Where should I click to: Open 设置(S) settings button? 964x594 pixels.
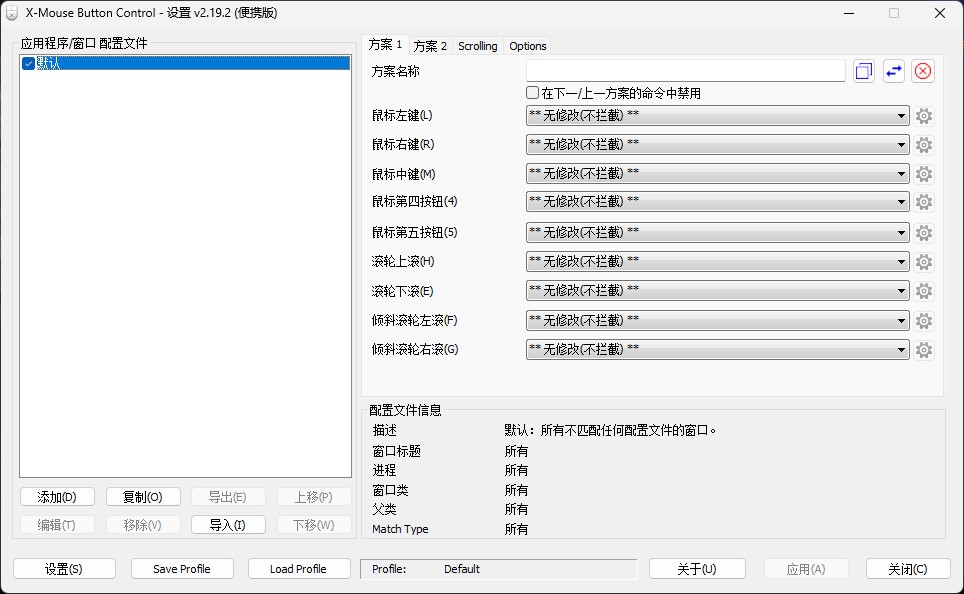click(x=64, y=569)
